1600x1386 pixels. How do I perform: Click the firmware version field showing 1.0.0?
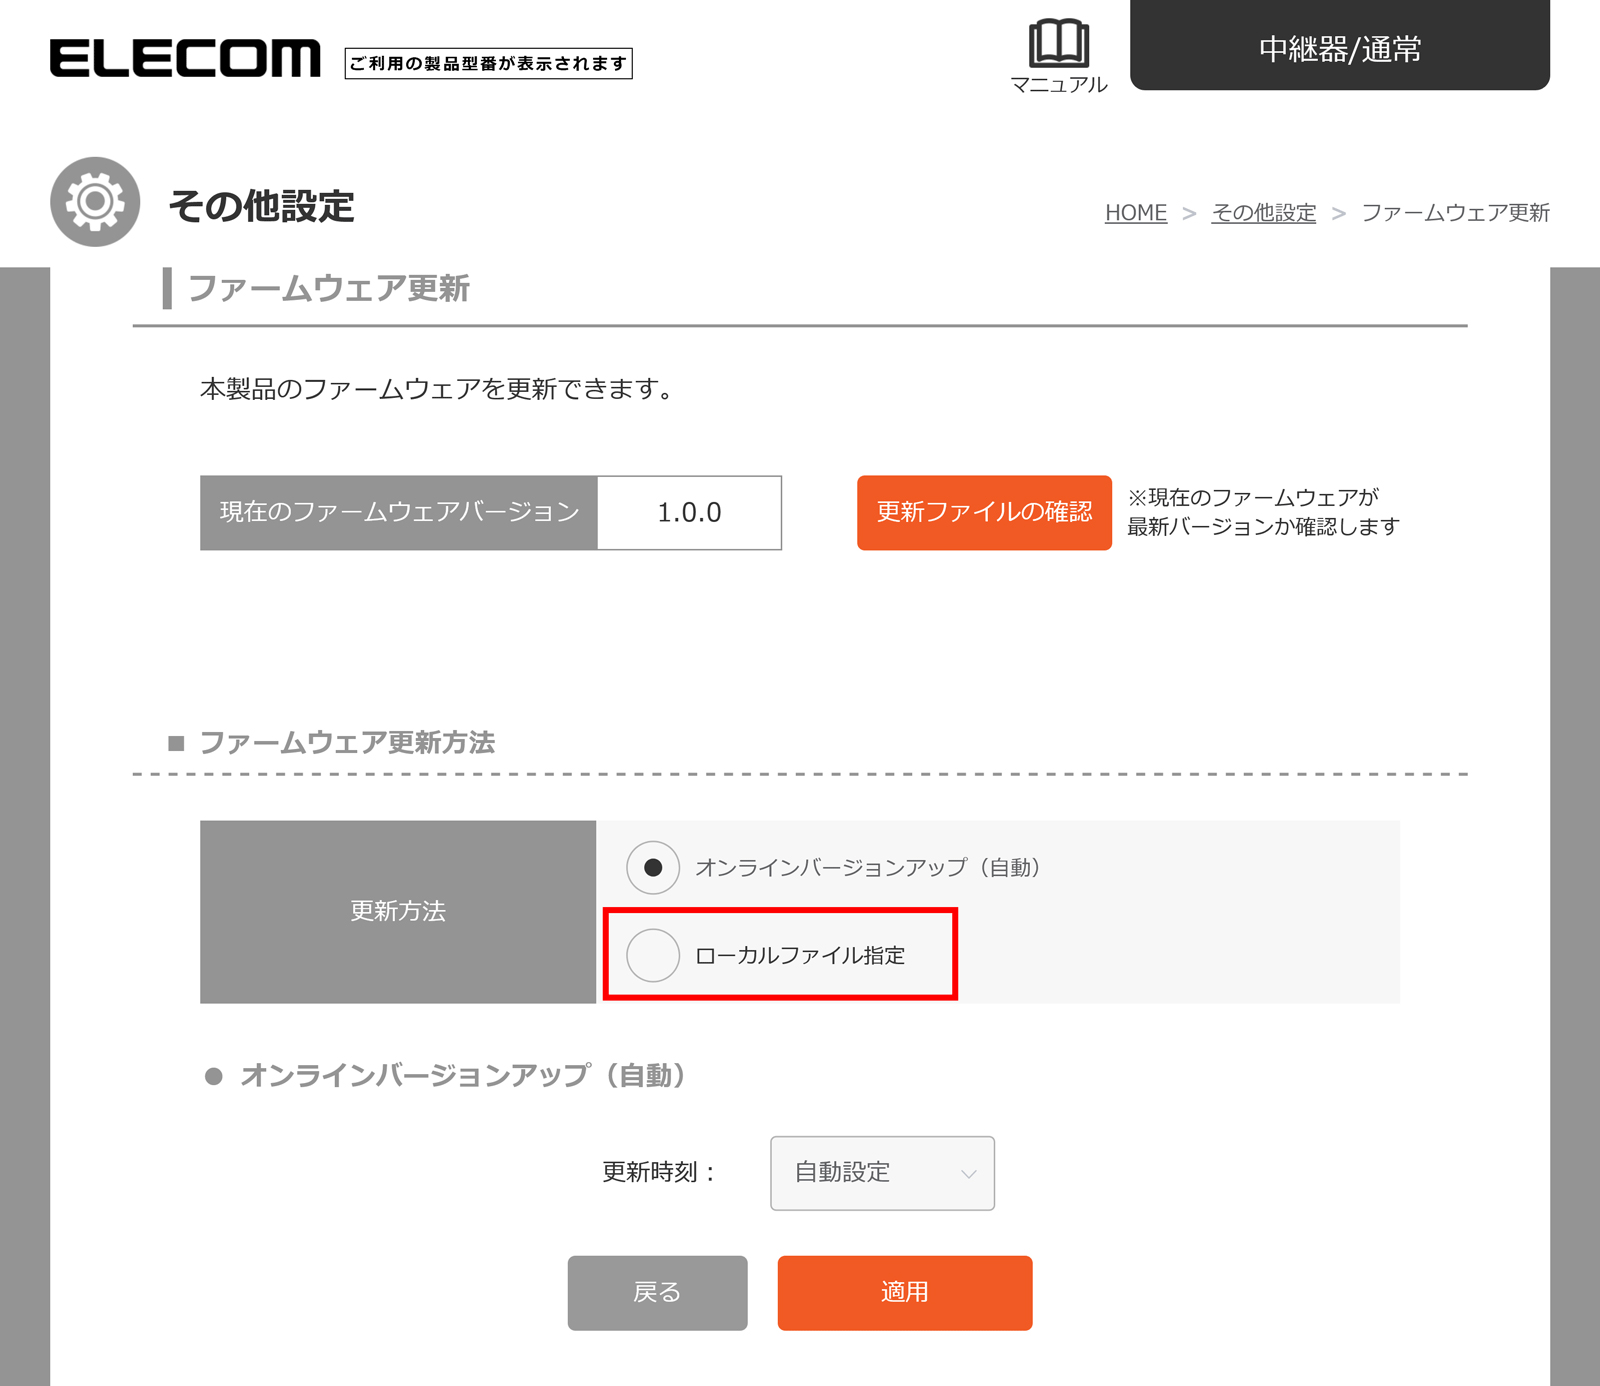tap(689, 513)
